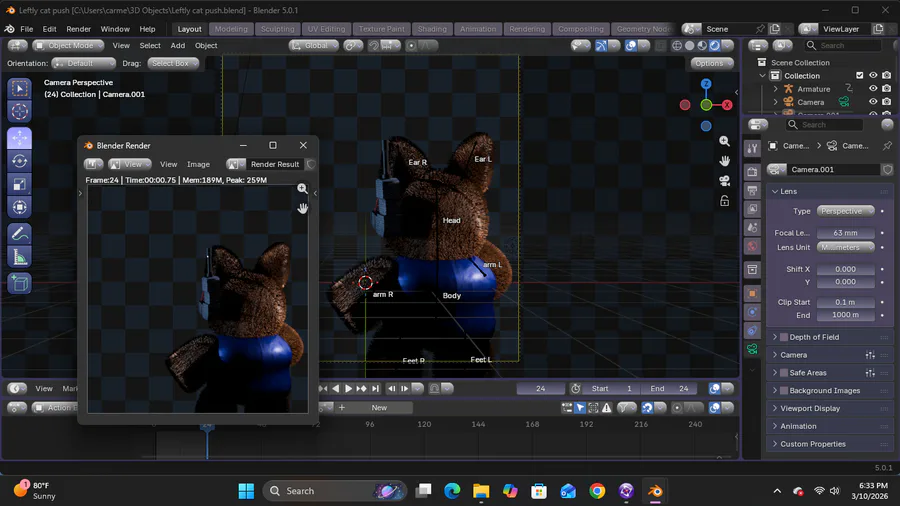Click the viewport zoom magnifier icon

pyautogui.click(x=724, y=141)
